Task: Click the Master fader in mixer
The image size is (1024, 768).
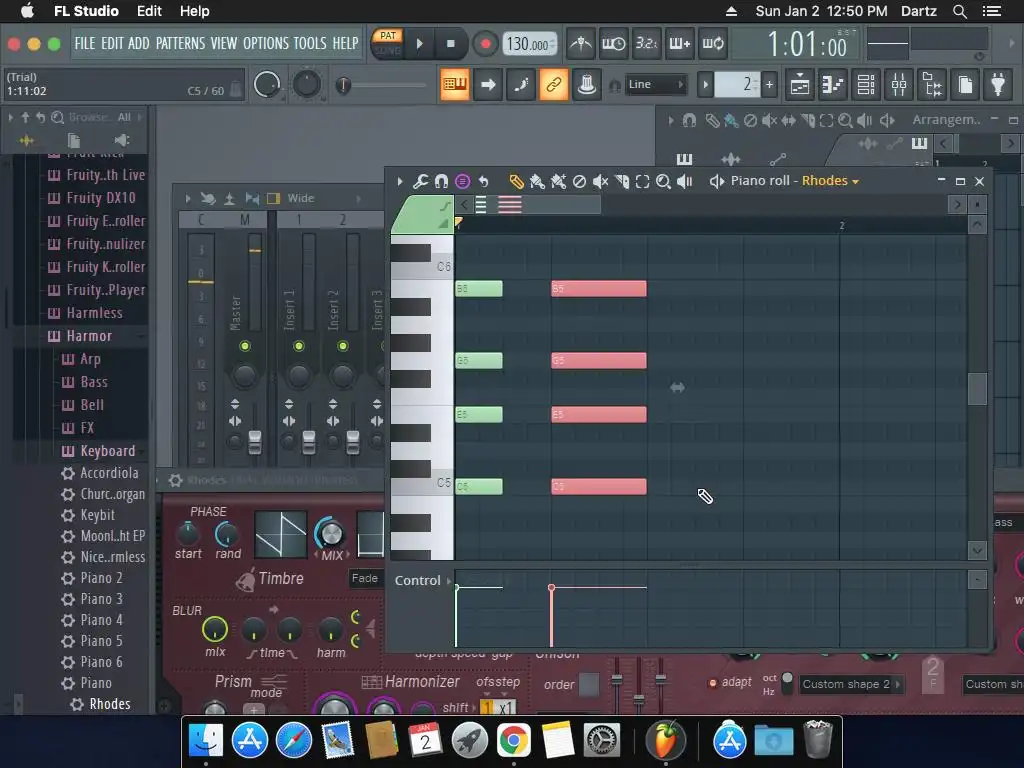Action: [255, 442]
